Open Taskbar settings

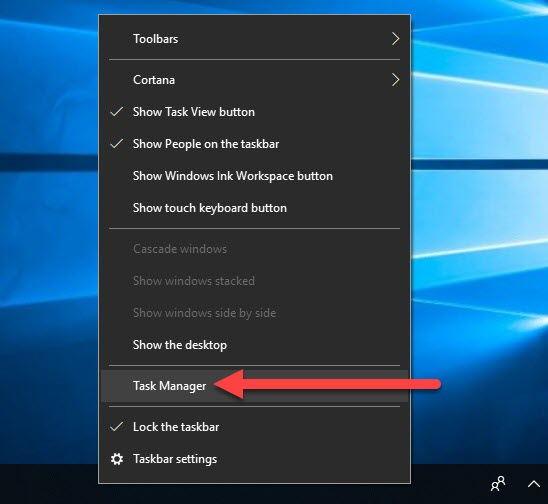coord(254,459)
